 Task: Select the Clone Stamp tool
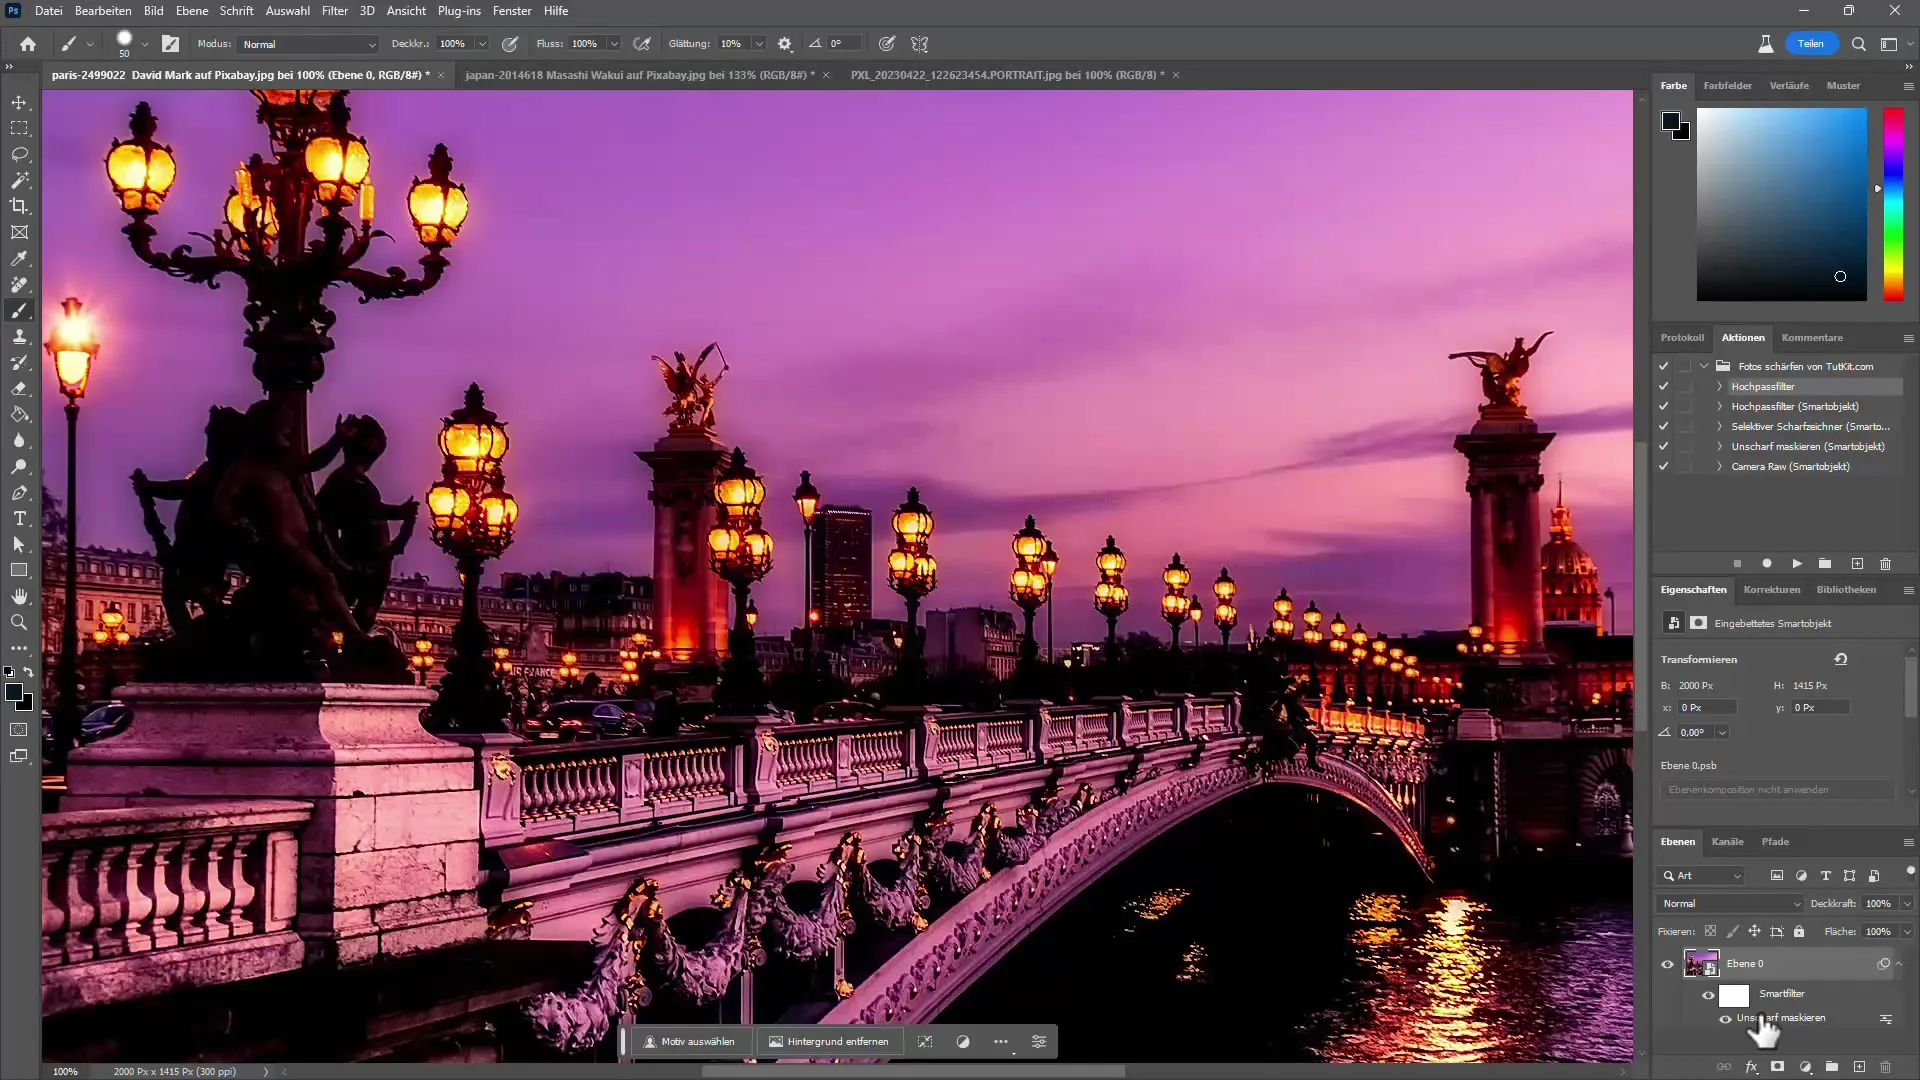[18, 338]
